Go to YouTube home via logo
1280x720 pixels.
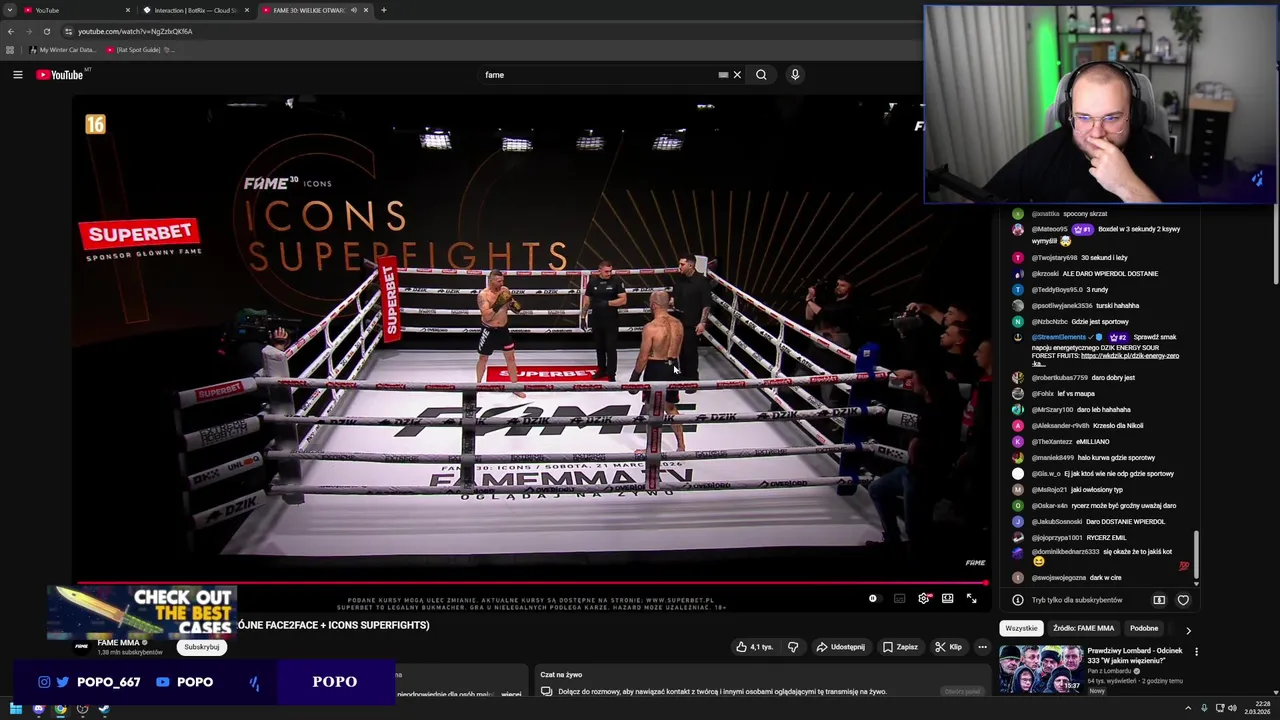coord(60,74)
